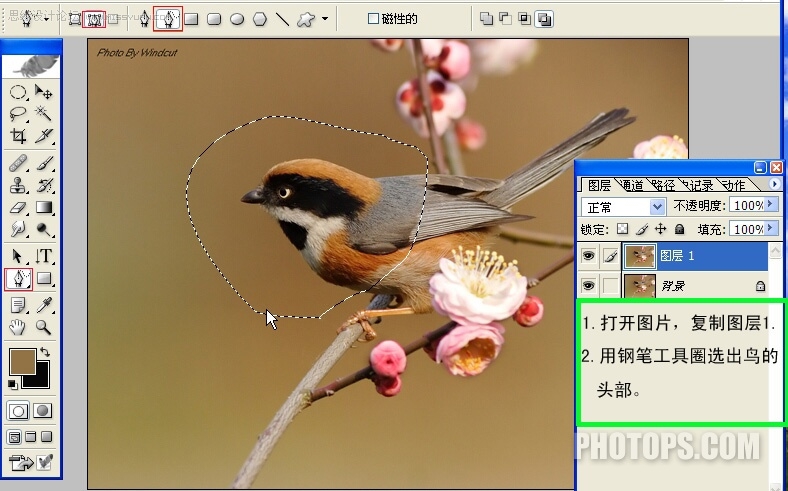Switch to Quick Mask mode

[43, 411]
